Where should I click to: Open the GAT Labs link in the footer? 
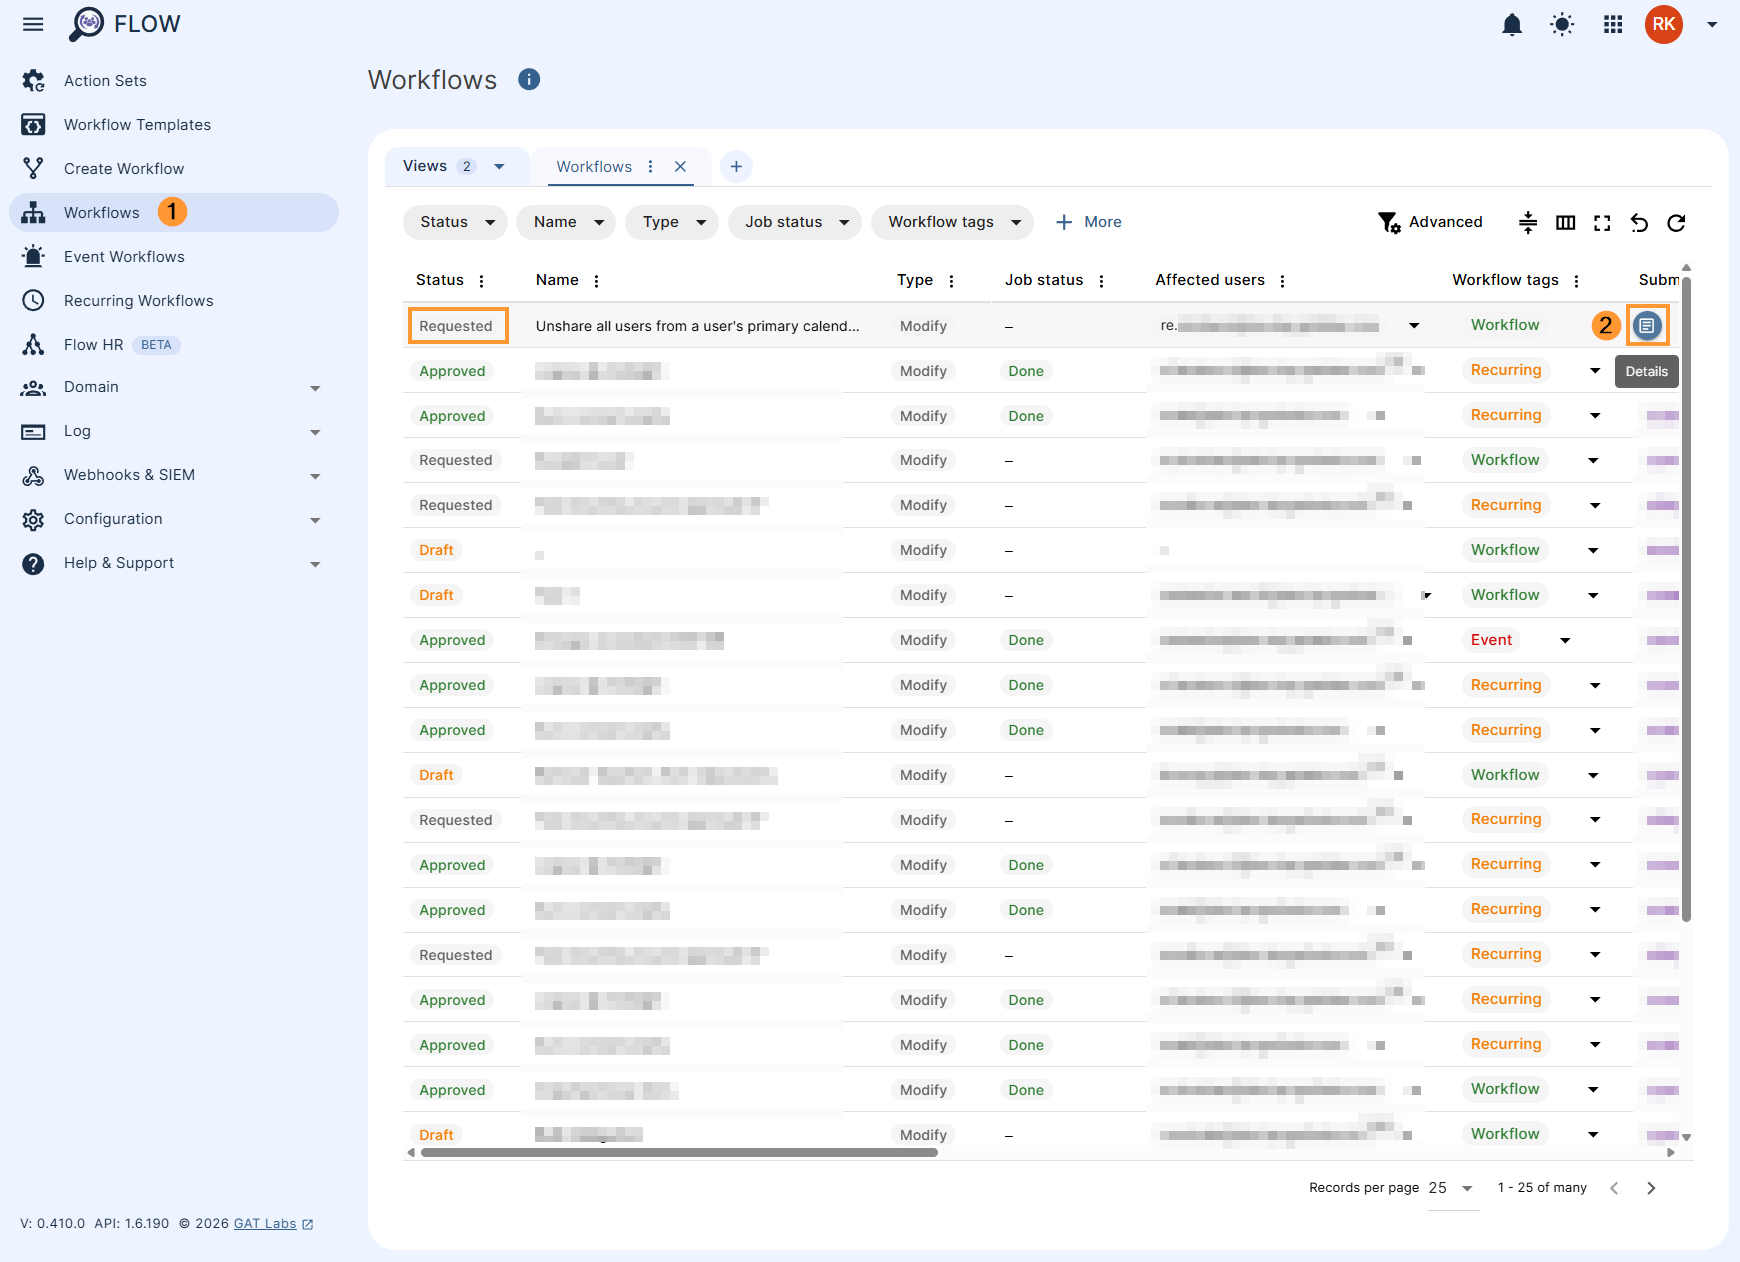click(x=264, y=1223)
